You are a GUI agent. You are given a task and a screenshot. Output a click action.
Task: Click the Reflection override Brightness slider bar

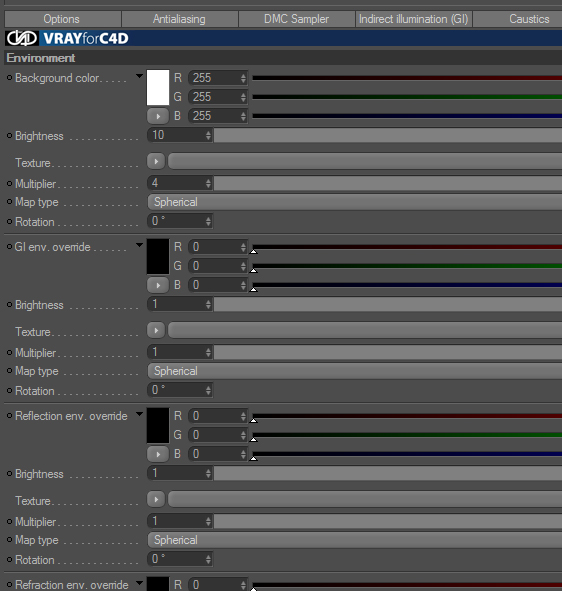[388, 473]
